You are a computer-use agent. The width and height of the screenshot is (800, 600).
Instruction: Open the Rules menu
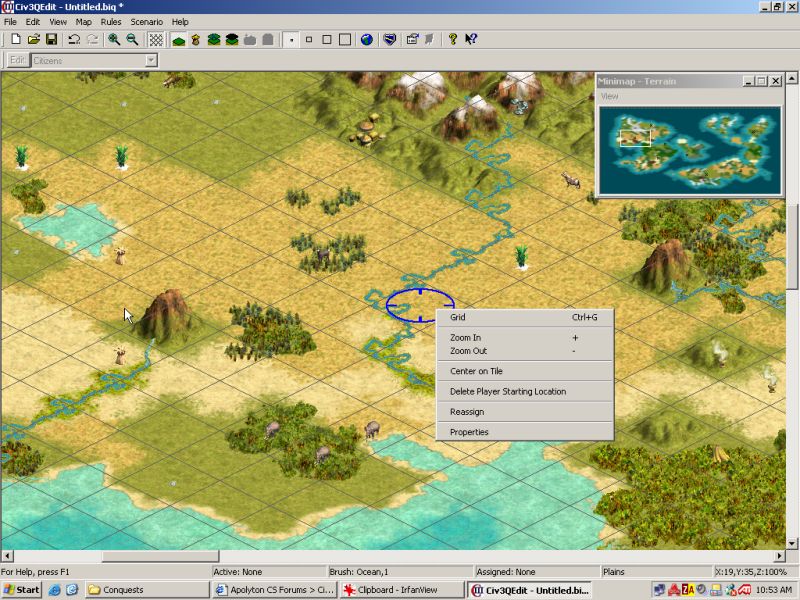pos(111,21)
